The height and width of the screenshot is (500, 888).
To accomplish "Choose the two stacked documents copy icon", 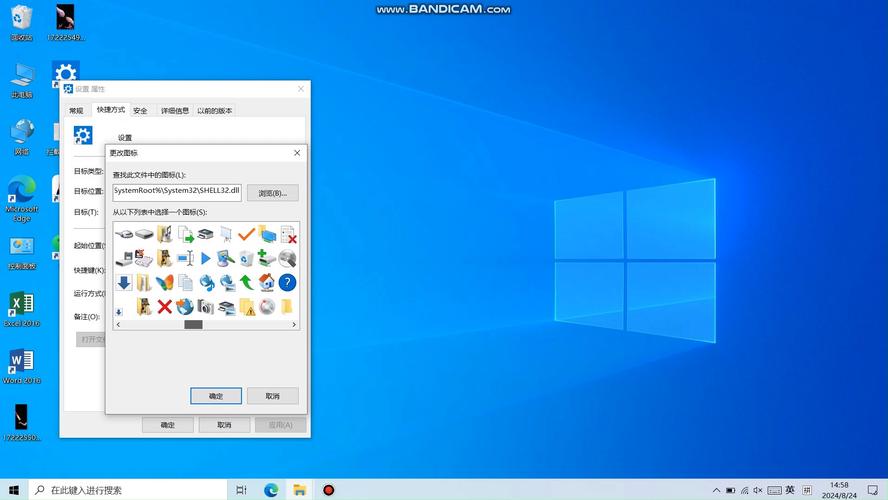I will point(185,282).
